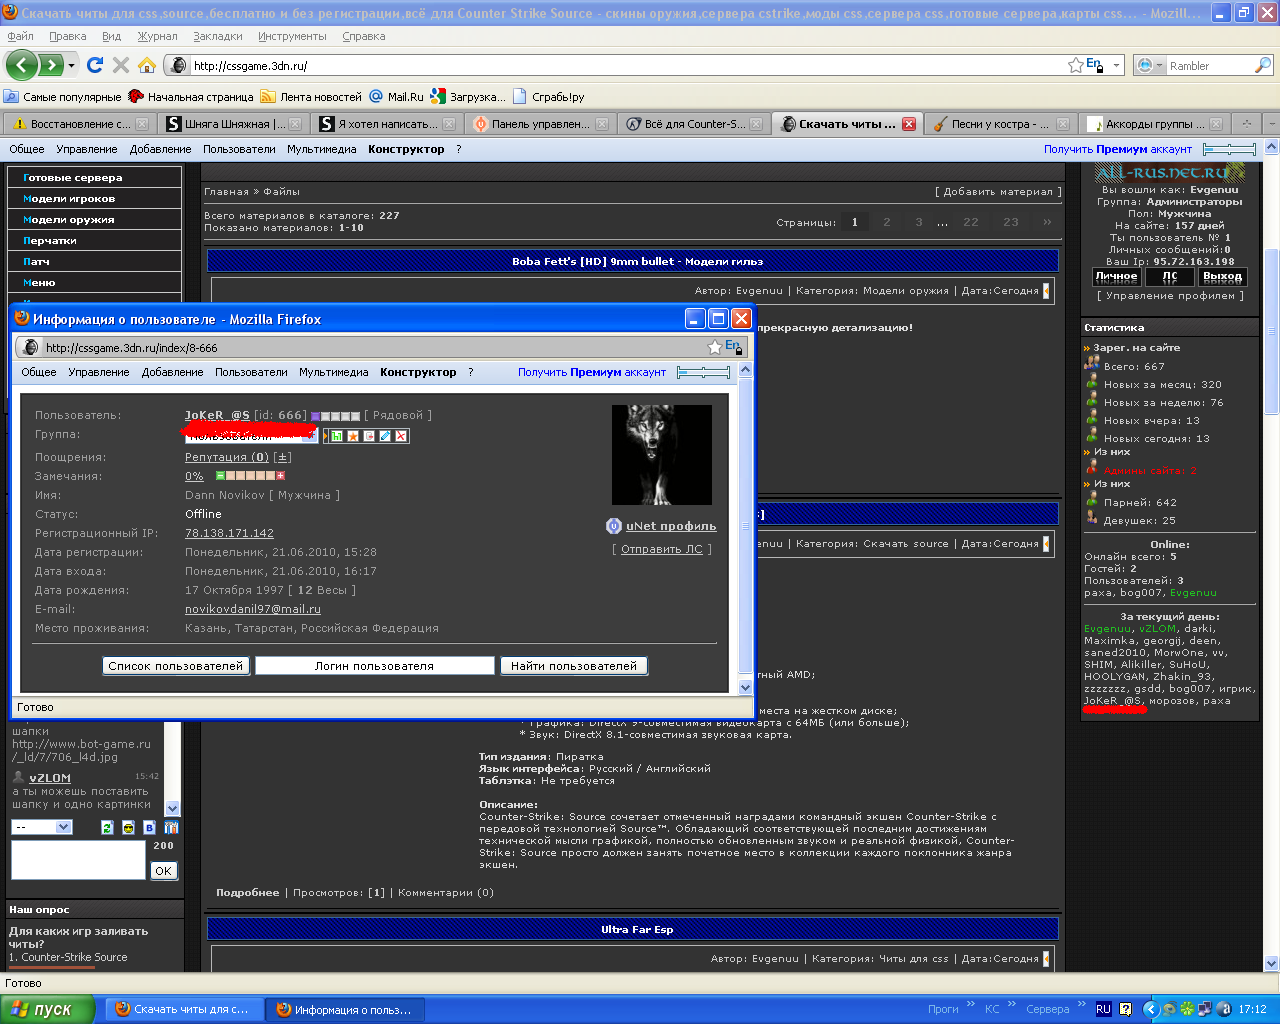Go to page 2 of catalog
The height and width of the screenshot is (1024, 1280).
(x=886, y=222)
